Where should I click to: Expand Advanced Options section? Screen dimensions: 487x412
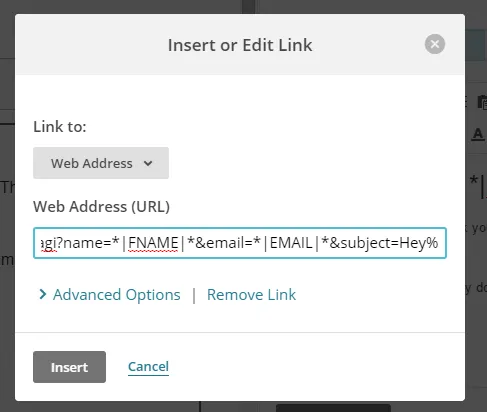[x=117, y=295]
